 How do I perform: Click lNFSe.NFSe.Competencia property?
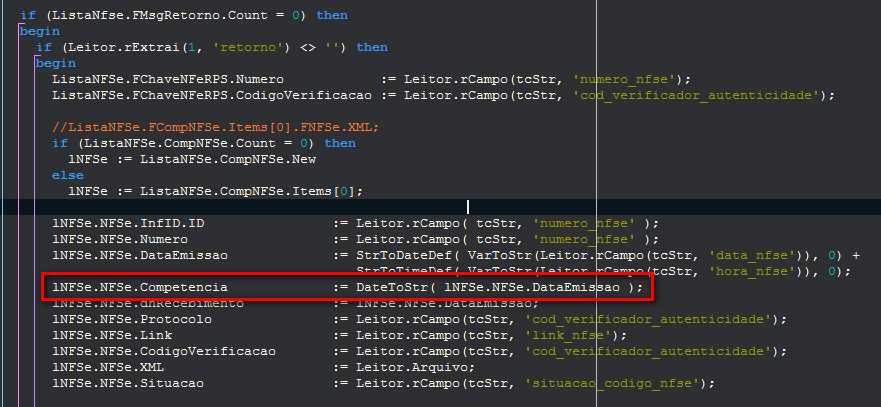(x=140, y=287)
